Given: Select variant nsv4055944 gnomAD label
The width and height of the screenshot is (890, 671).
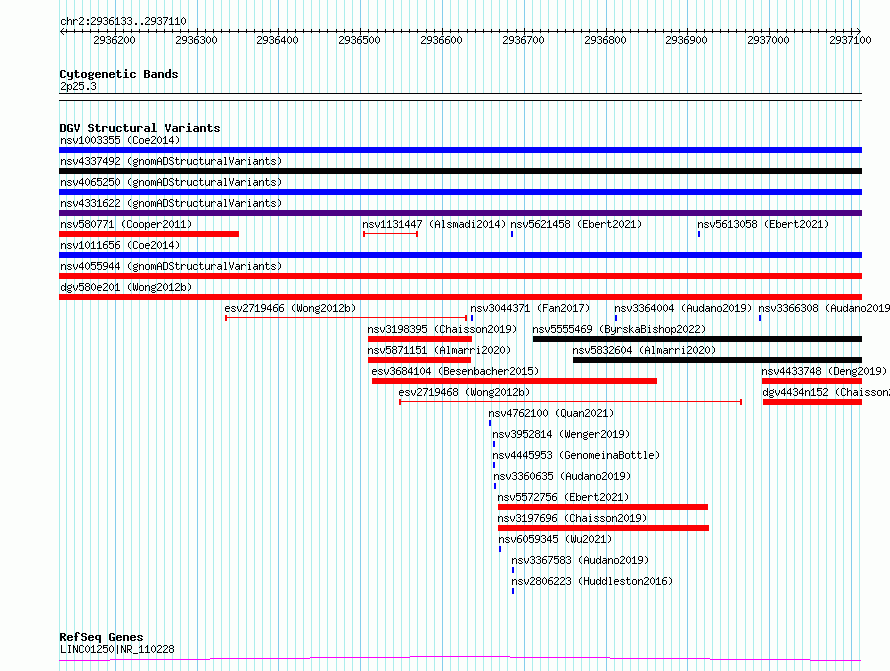Looking at the screenshot, I should [x=171, y=266].
